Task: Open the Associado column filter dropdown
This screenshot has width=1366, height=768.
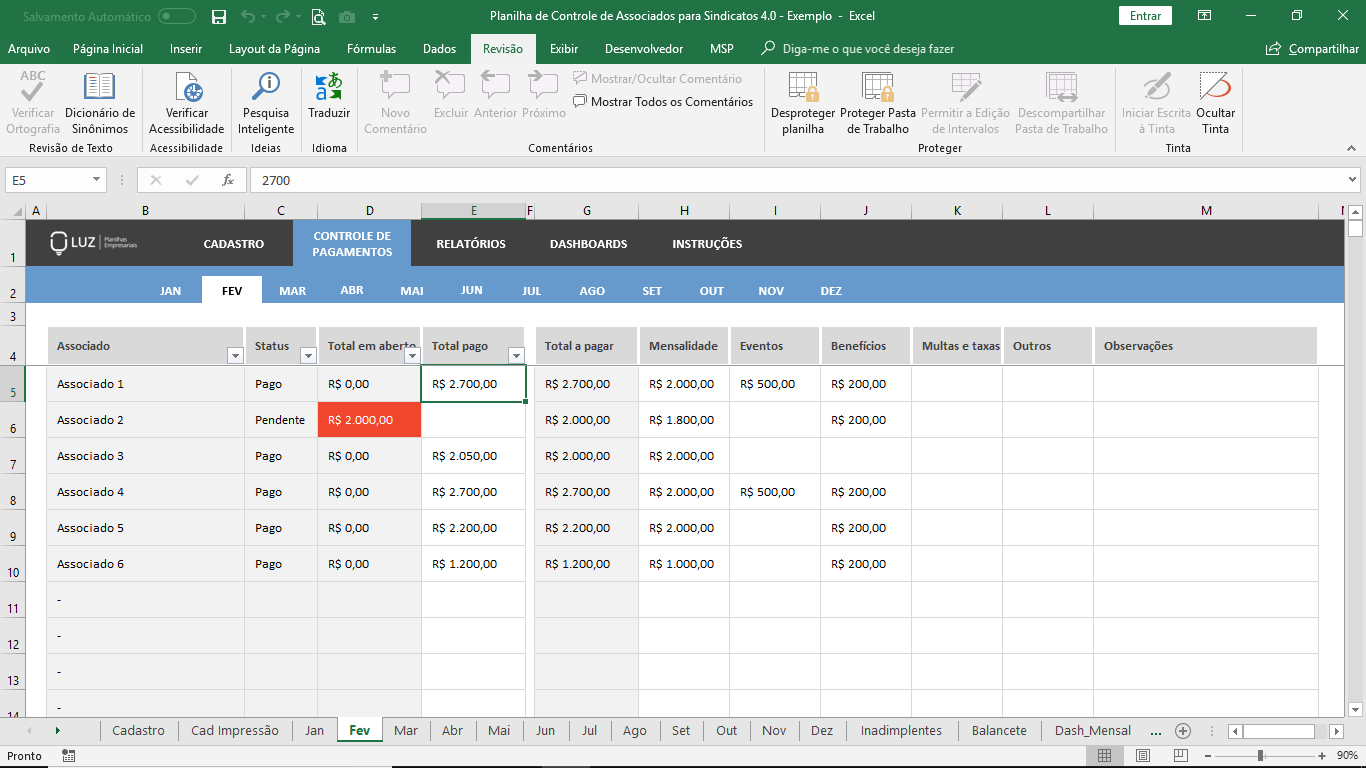Action: (x=235, y=355)
